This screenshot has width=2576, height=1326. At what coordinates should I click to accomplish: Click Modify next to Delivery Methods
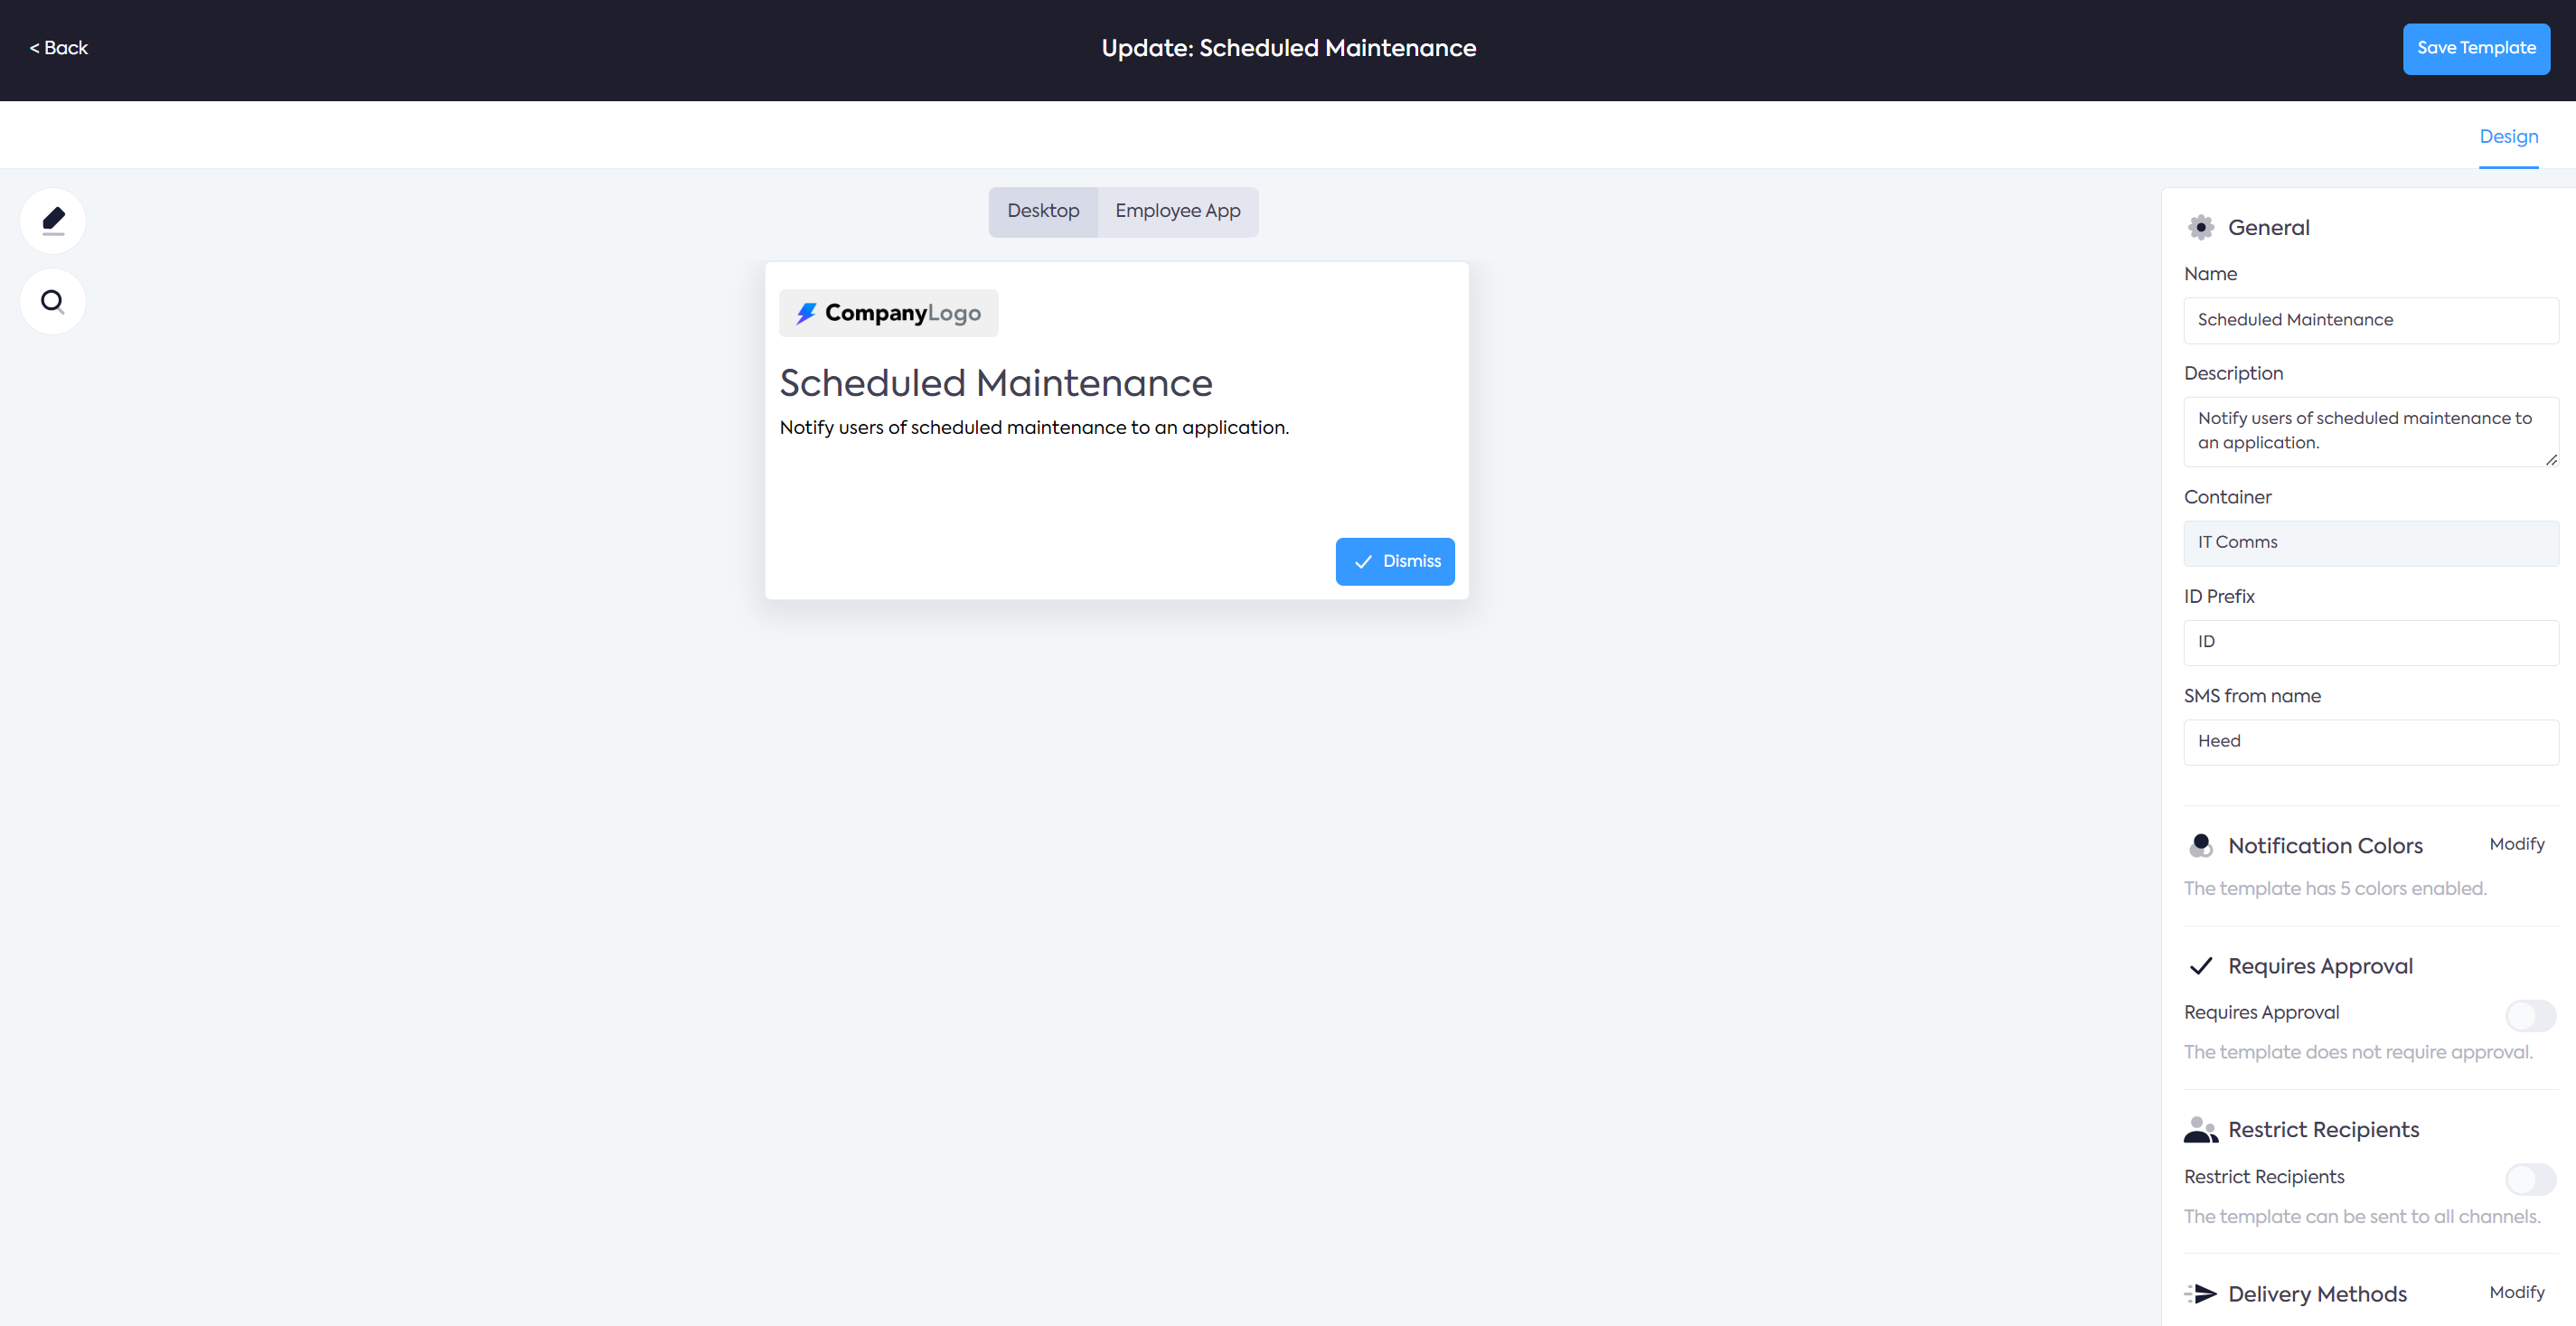coord(2516,1292)
